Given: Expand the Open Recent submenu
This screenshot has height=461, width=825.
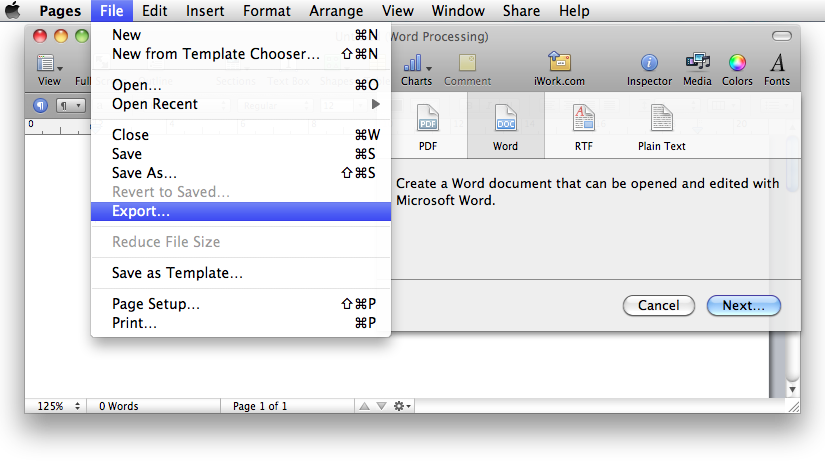Looking at the screenshot, I should [x=241, y=104].
